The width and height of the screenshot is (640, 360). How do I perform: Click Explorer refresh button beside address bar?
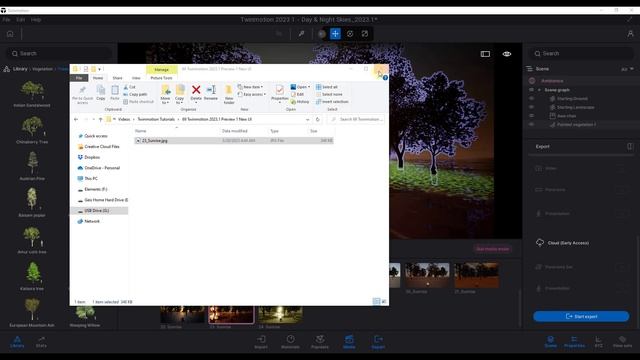click(x=318, y=120)
